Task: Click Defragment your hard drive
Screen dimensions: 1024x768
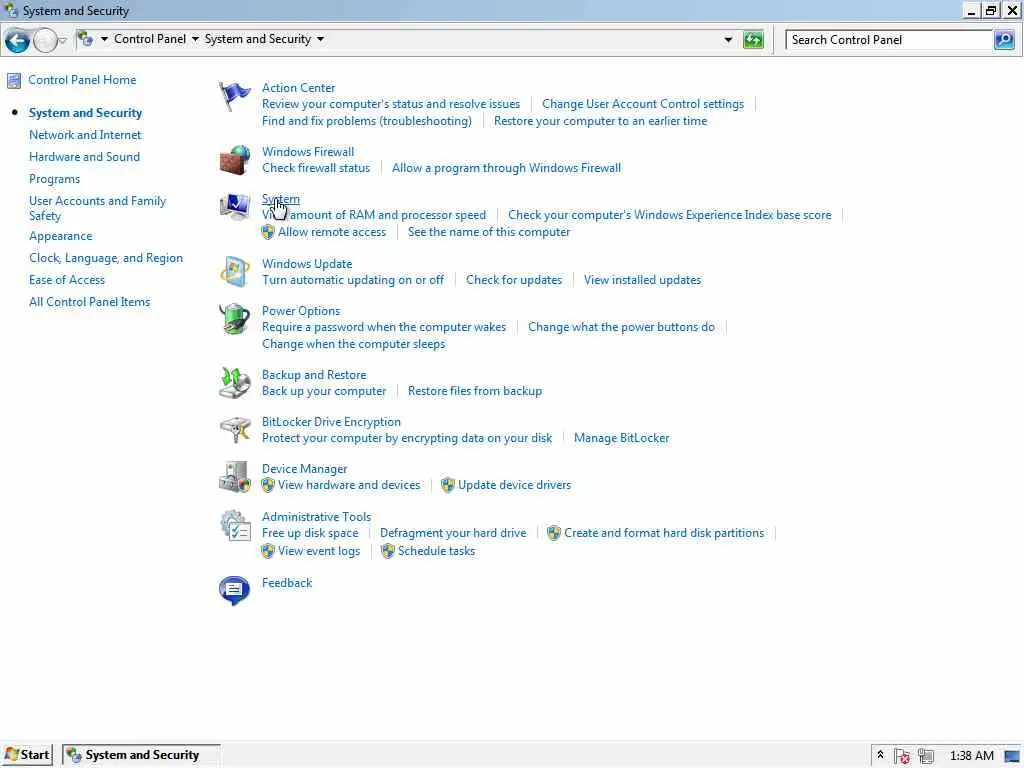Action: click(453, 533)
